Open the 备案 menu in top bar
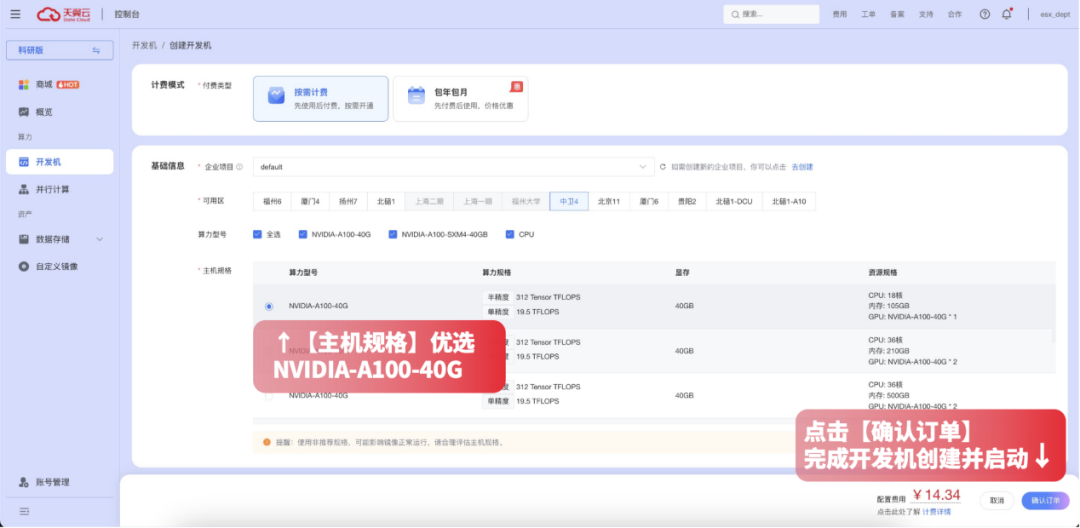The width and height of the screenshot is (1080, 528). click(897, 14)
